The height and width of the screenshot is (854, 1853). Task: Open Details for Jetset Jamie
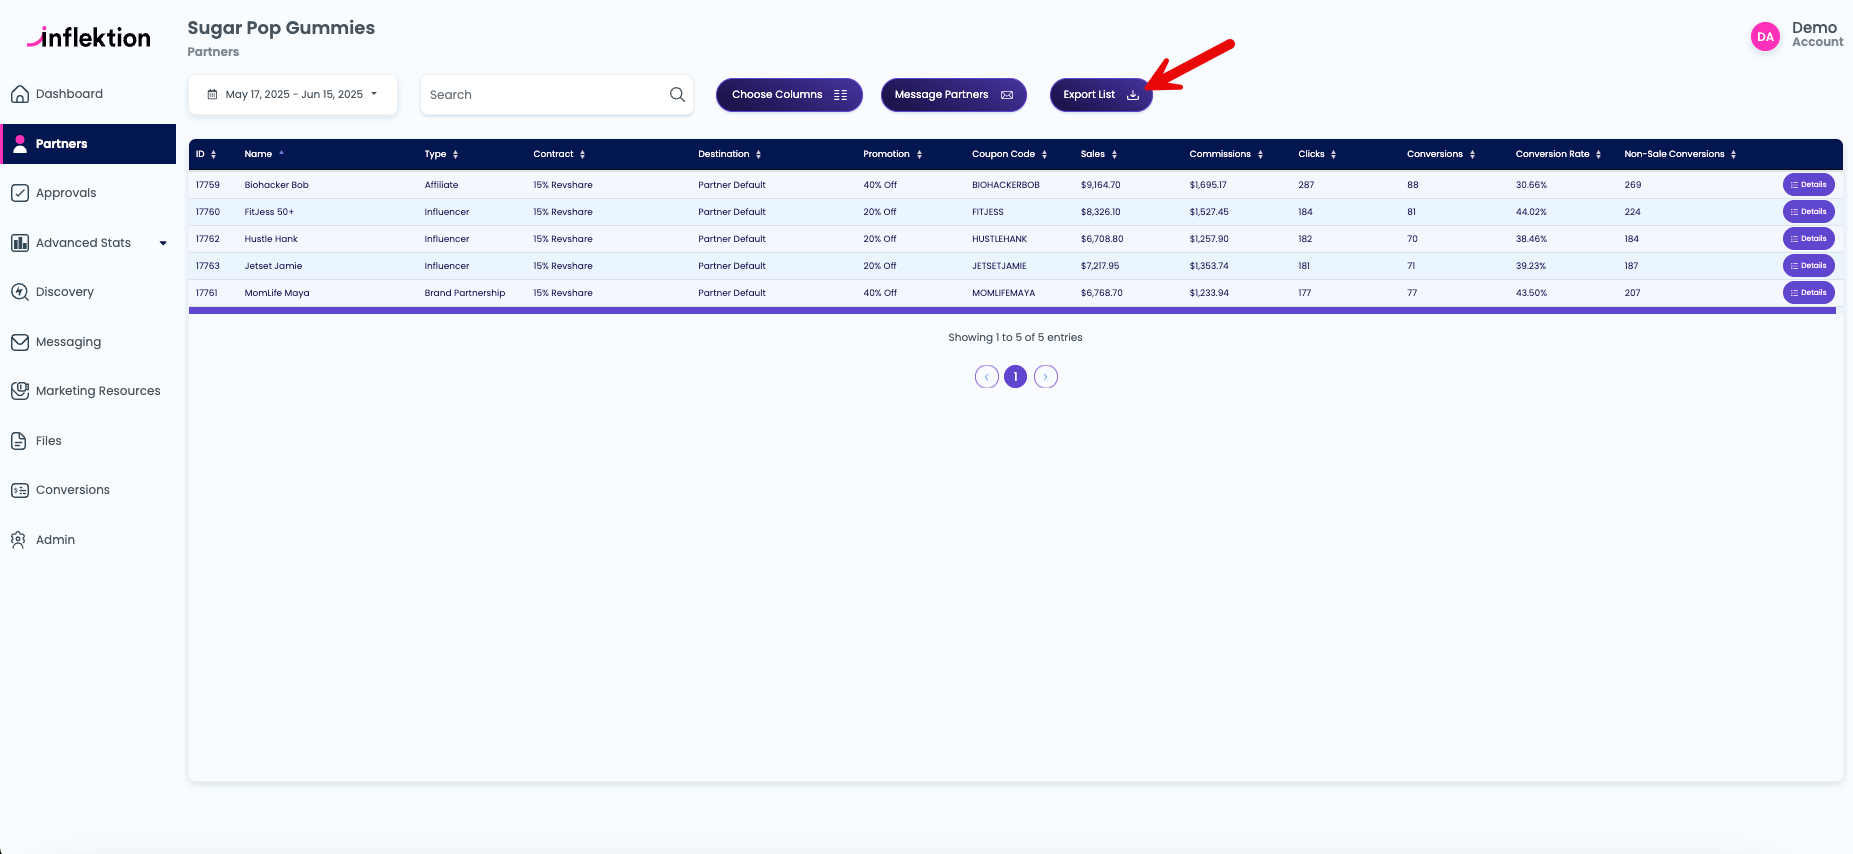[x=1808, y=266]
